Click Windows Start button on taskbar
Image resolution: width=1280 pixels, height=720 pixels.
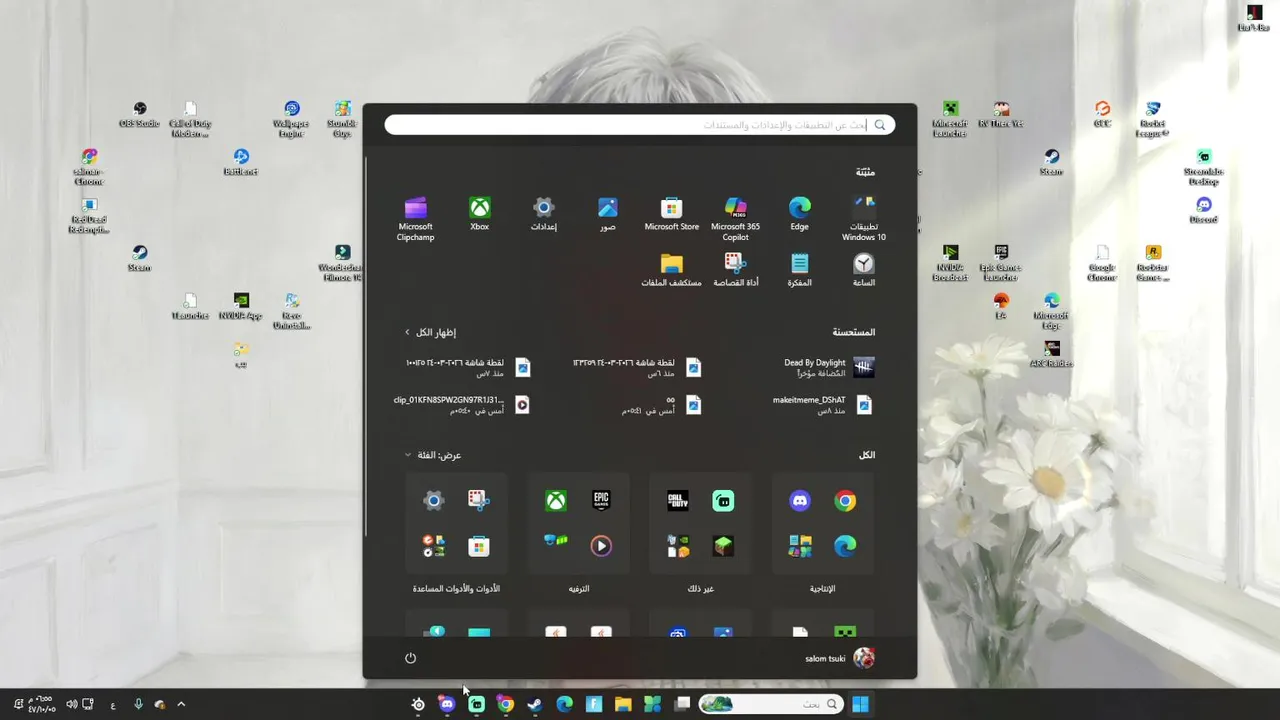[x=860, y=704]
